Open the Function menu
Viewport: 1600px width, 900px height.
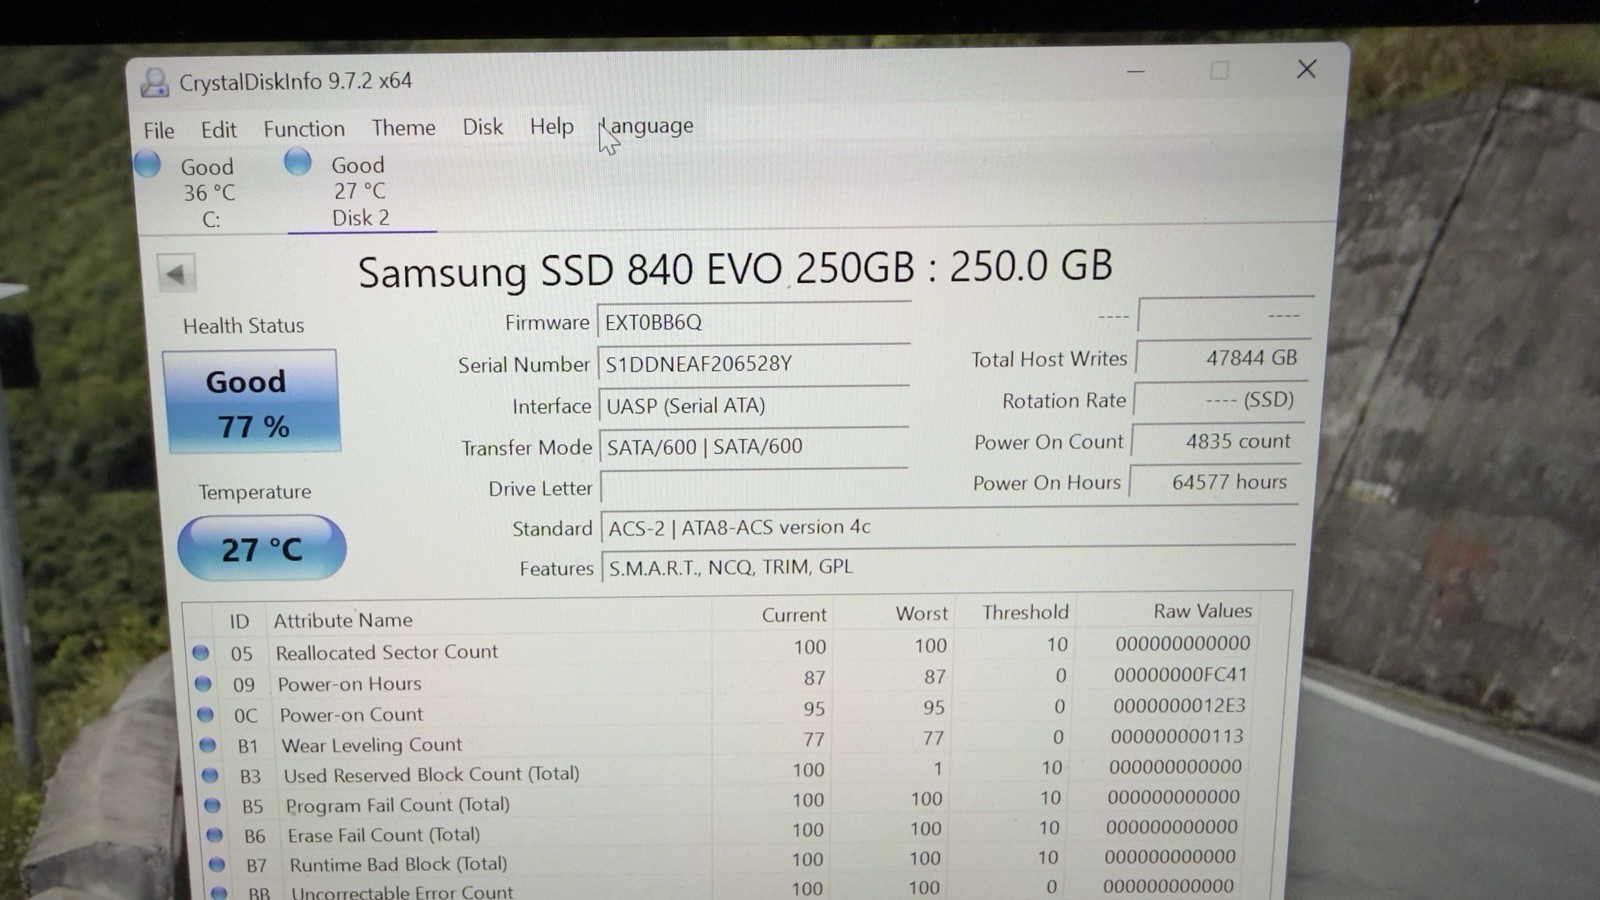pos(304,128)
